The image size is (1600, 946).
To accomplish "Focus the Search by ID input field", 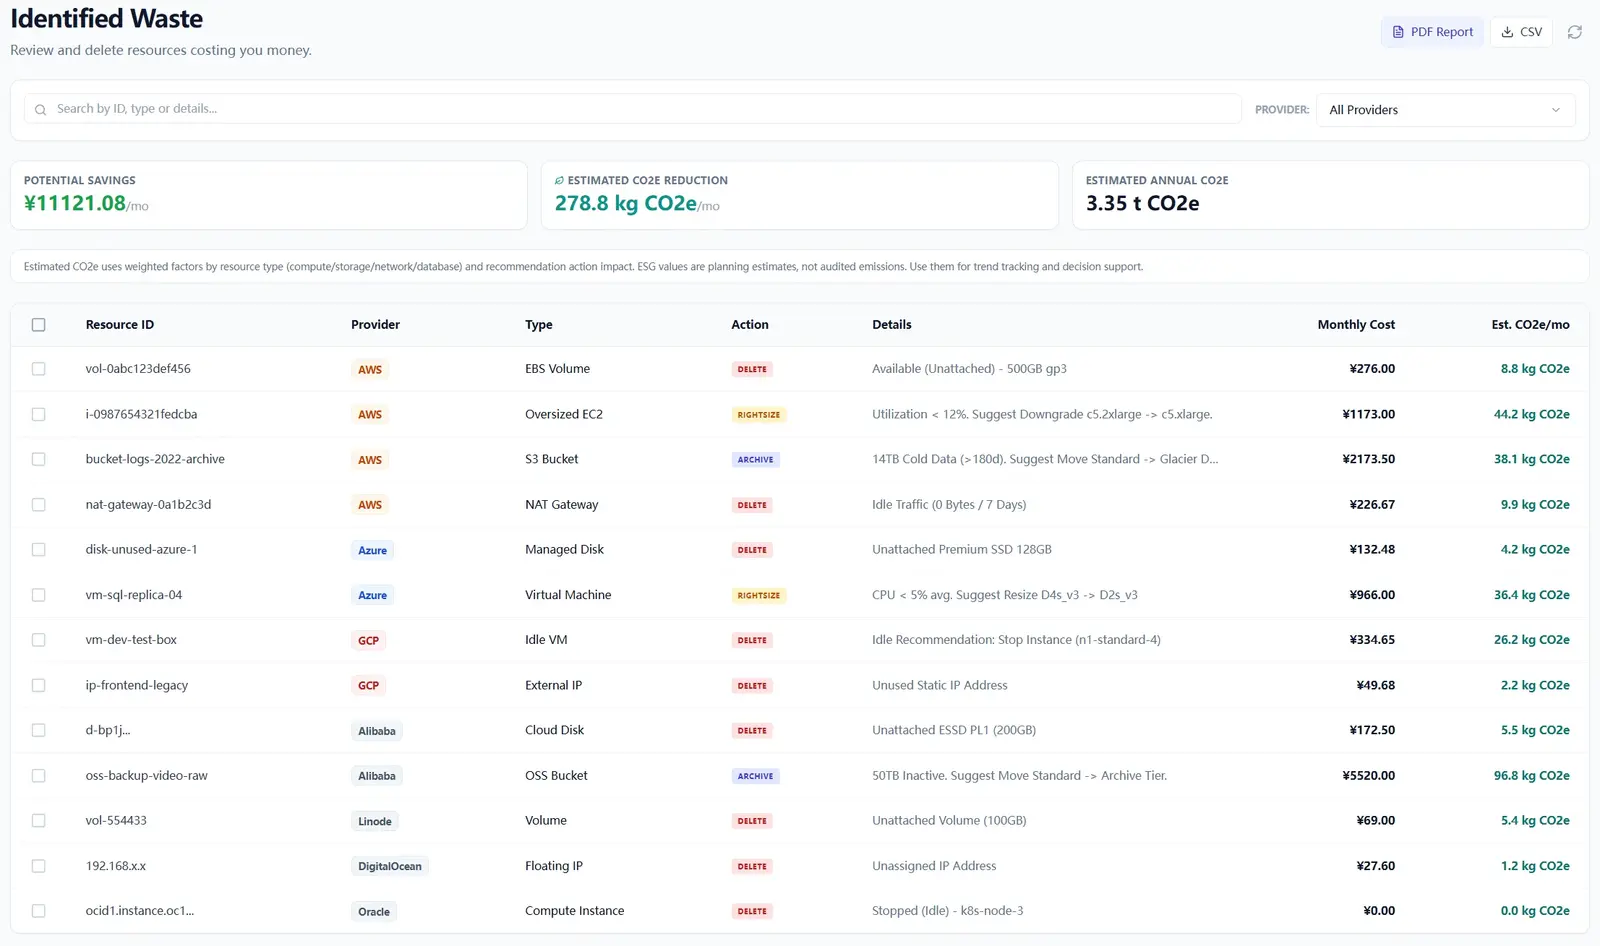I will pos(632,109).
